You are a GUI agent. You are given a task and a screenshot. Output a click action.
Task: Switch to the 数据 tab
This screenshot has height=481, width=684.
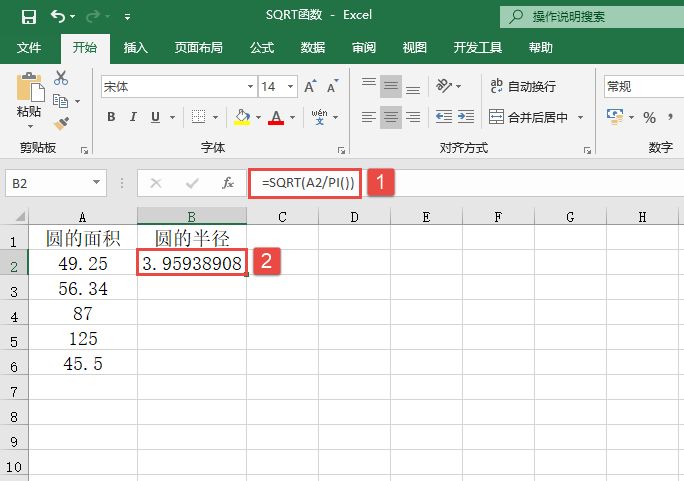pyautogui.click(x=313, y=47)
